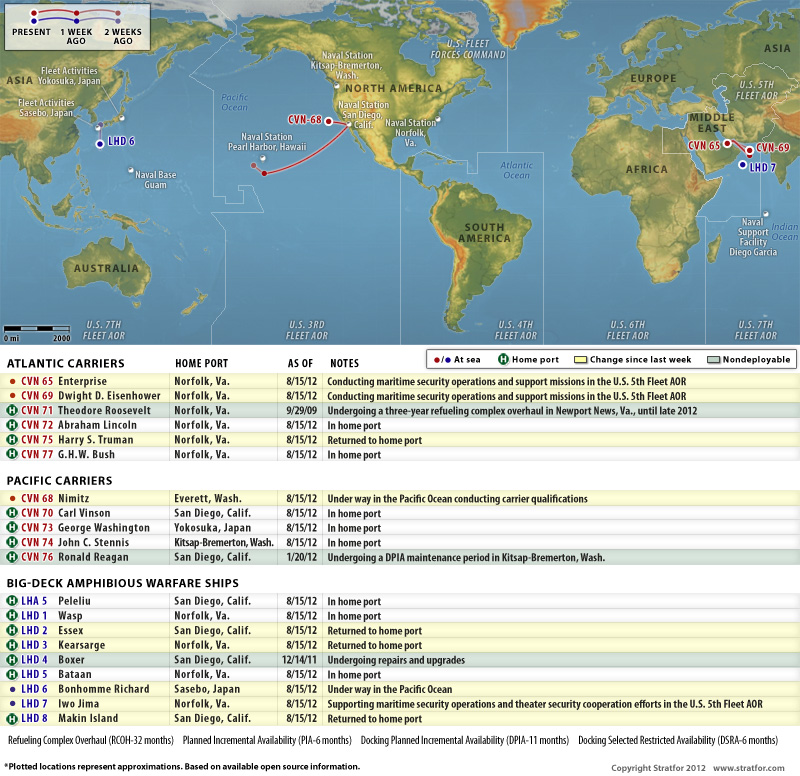Click the home port icon beside LHD 5 Bataan
800x776 pixels.
(x=12, y=674)
